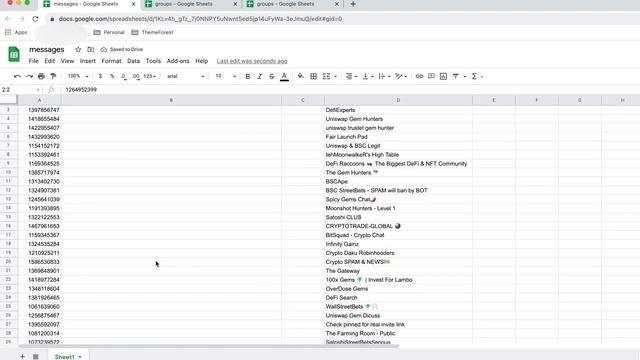Click the Move to folder icon
Screen dimensions: 640x360
coord(91,49)
